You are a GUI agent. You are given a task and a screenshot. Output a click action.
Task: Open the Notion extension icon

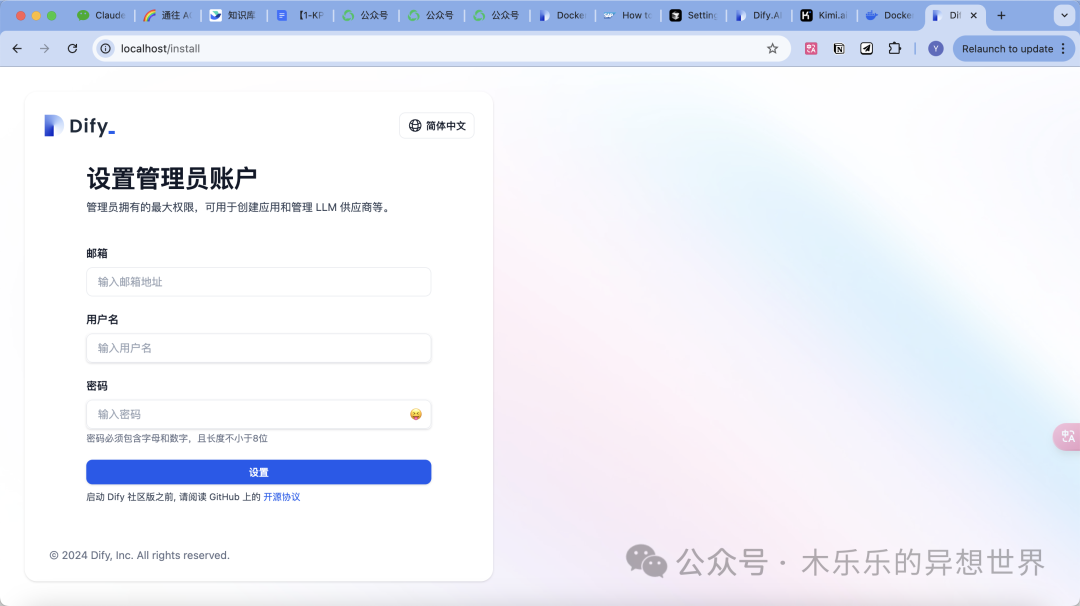[x=839, y=48]
